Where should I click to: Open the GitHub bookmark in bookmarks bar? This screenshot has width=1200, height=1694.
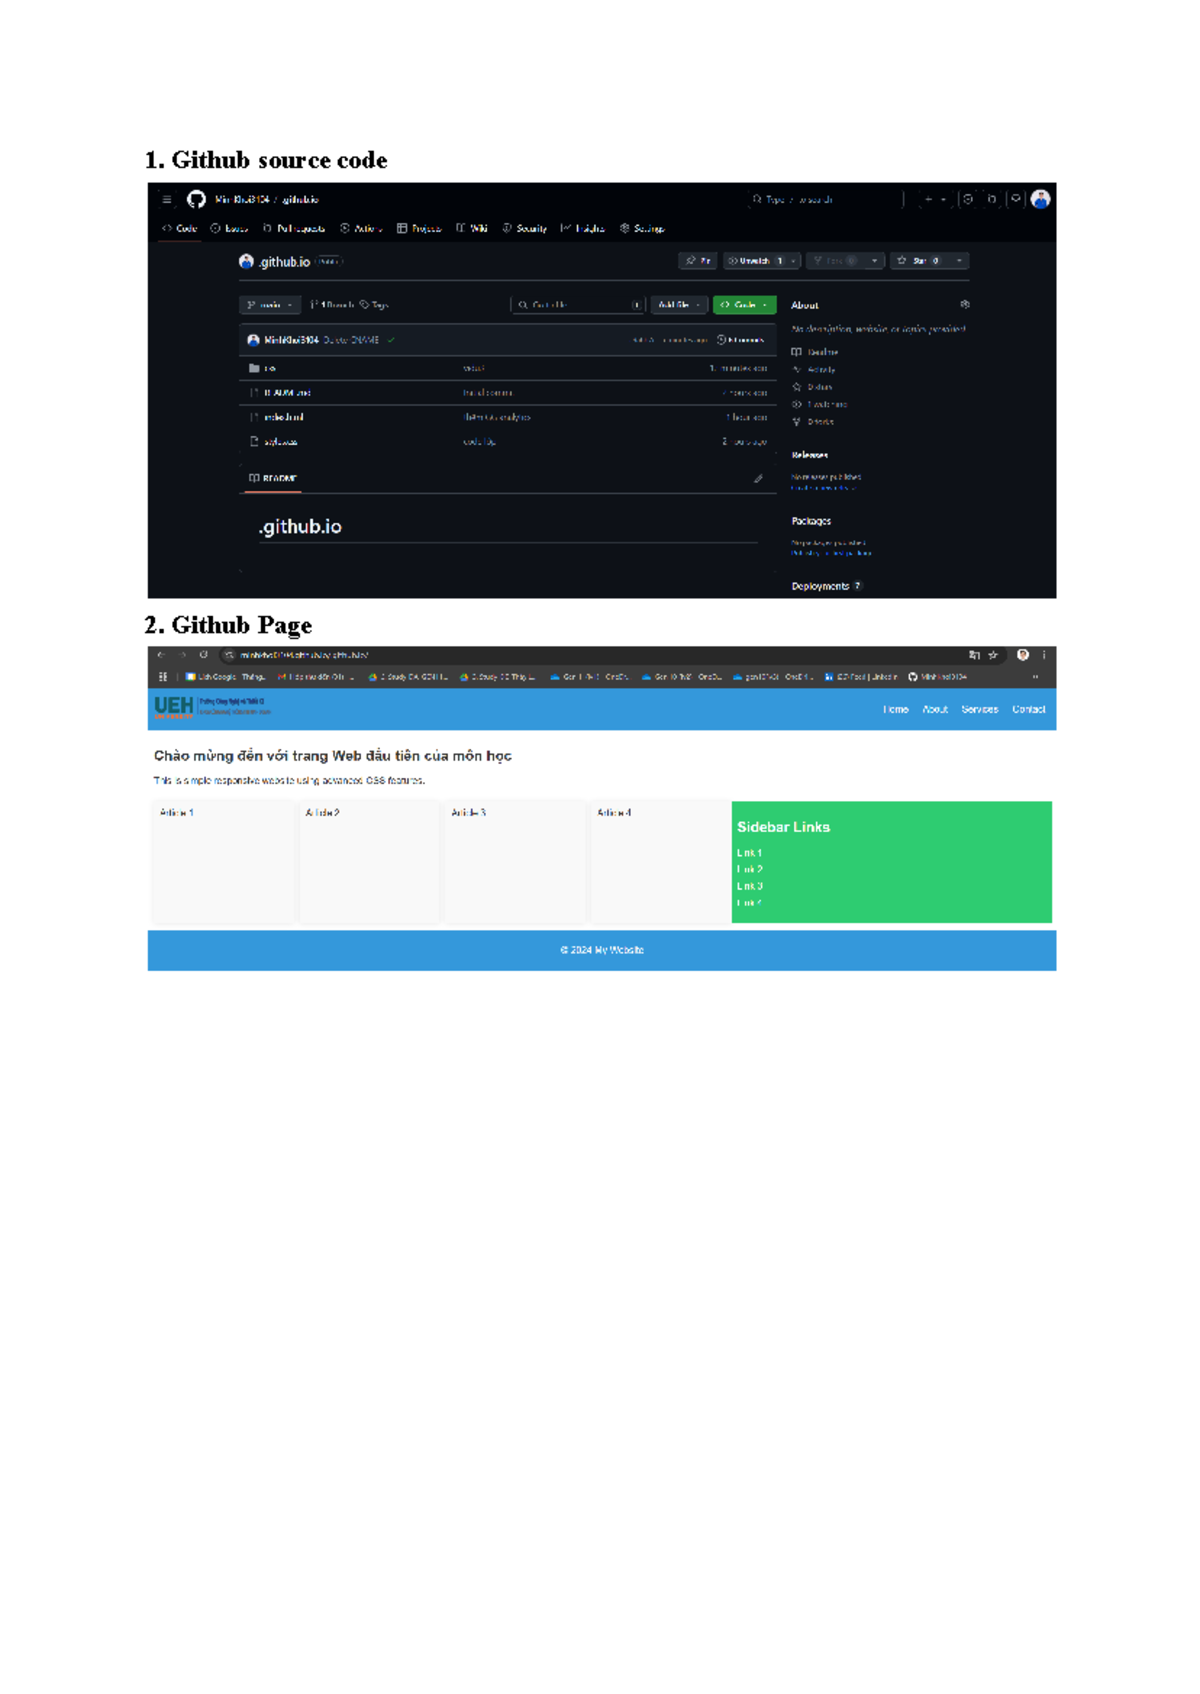[x=937, y=677]
